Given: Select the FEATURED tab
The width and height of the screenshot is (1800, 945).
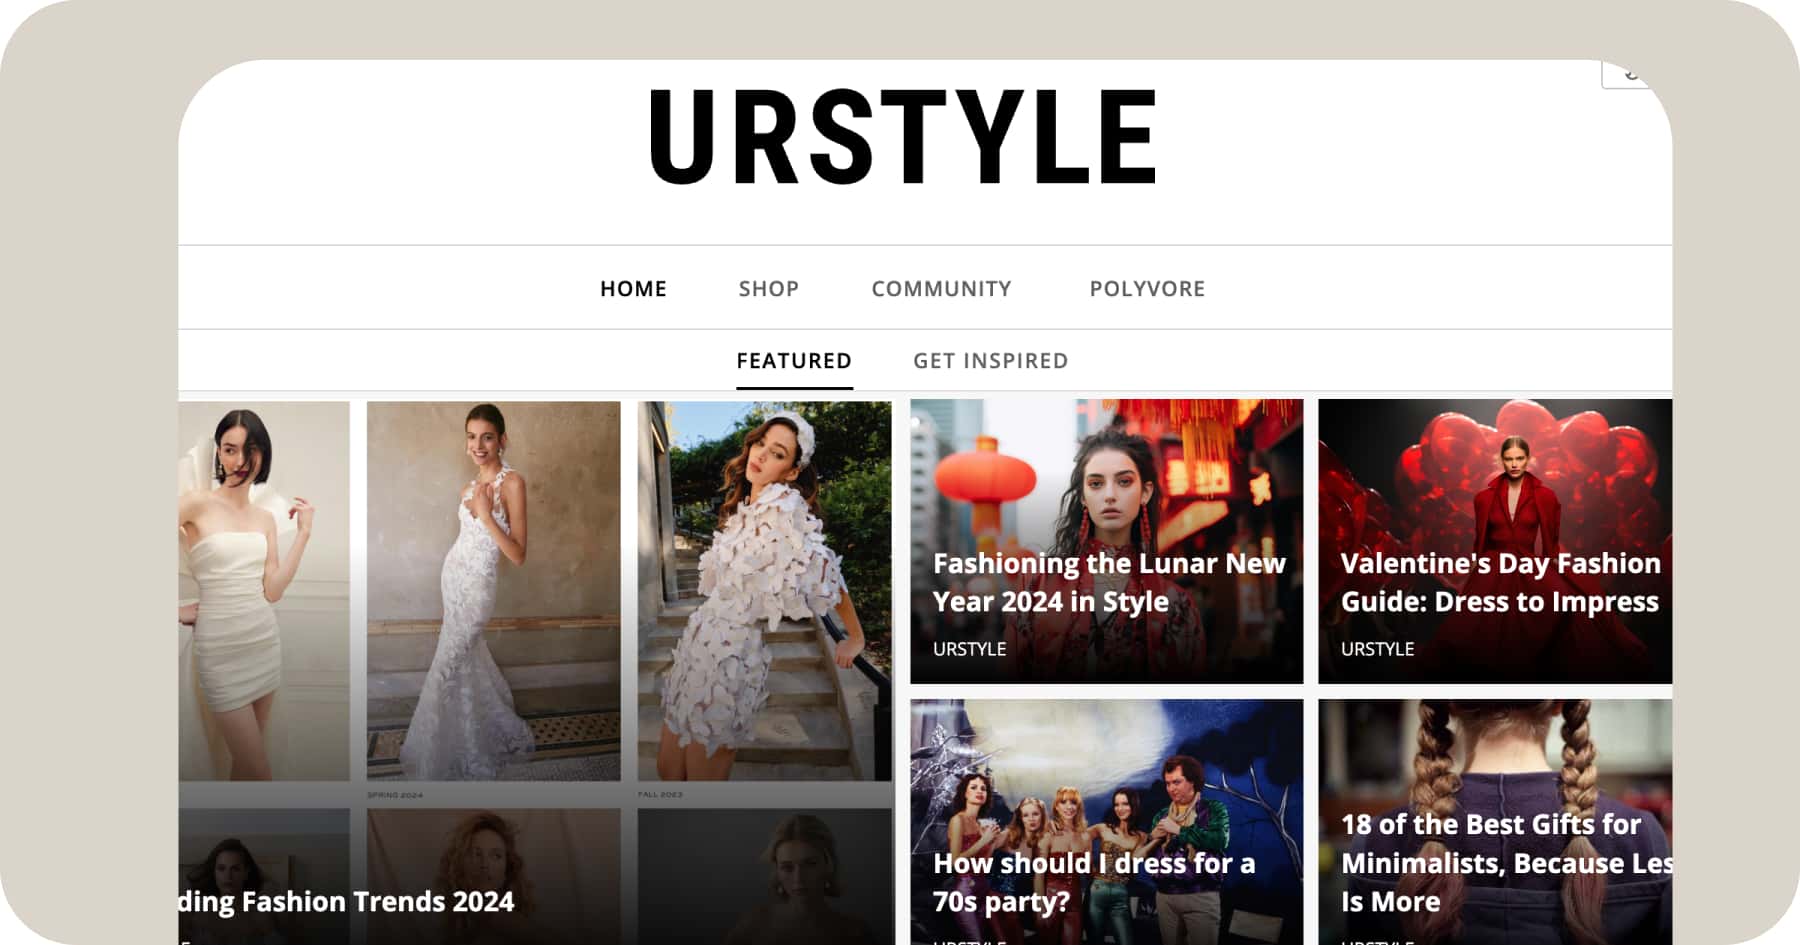Looking at the screenshot, I should (794, 361).
